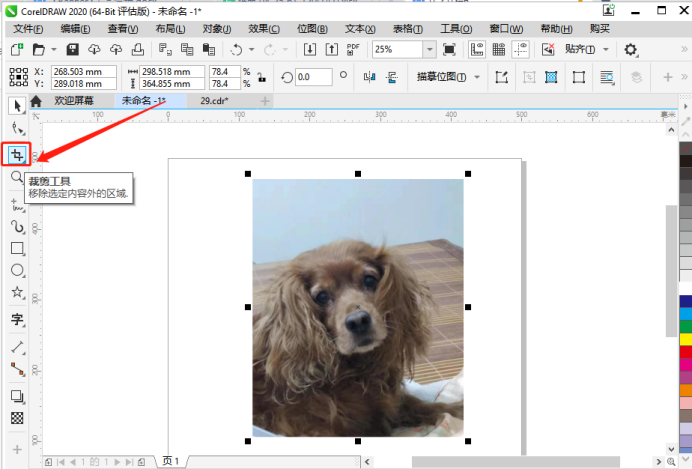The image size is (692, 469).
Task: Select the Crop tool in the toolbox
Action: [x=17, y=154]
